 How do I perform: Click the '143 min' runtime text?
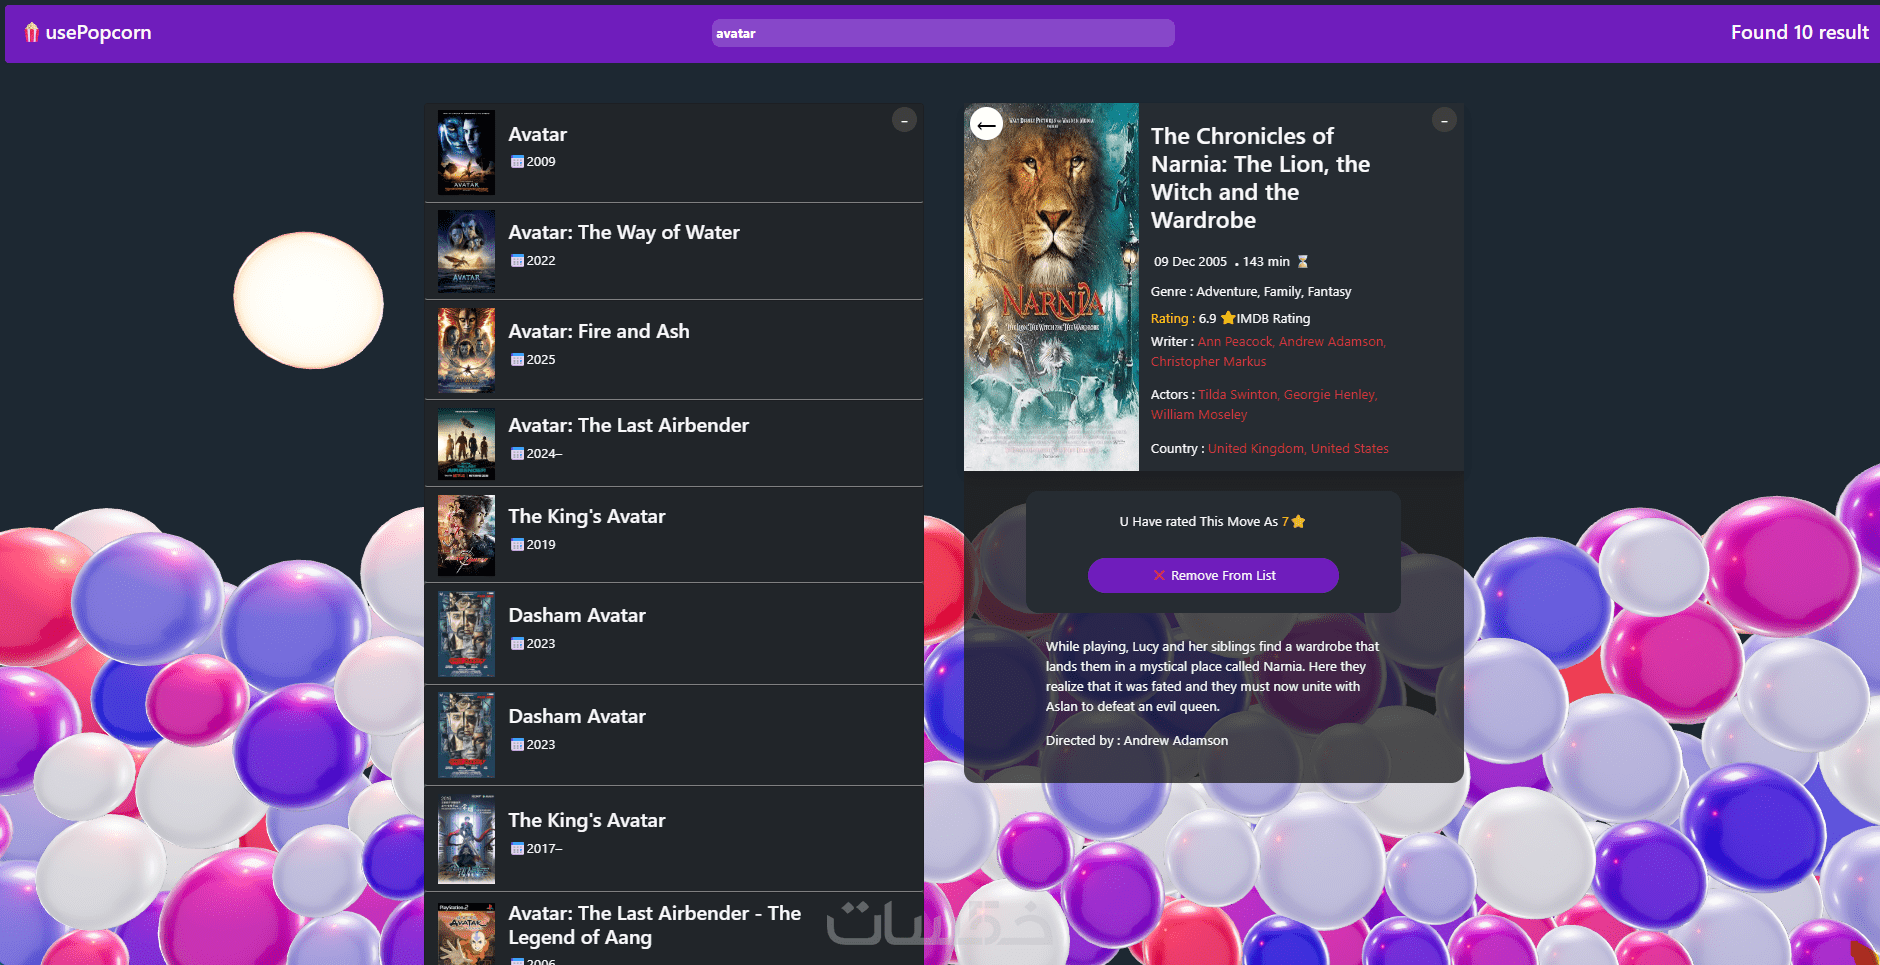tap(1266, 262)
